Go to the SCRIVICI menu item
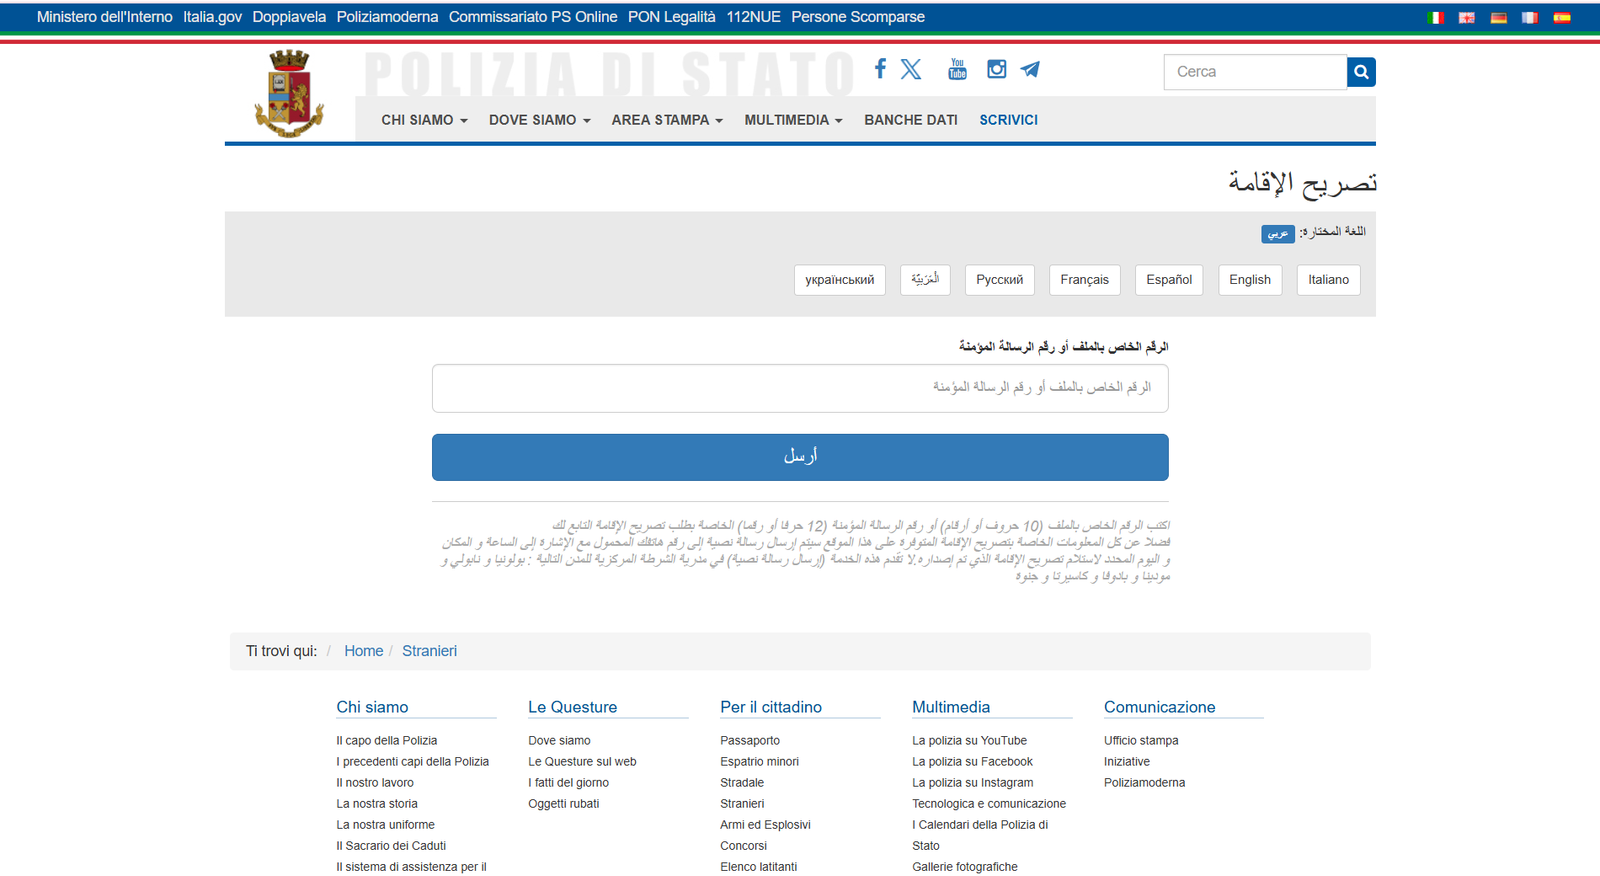The height and width of the screenshot is (876, 1600). point(1008,120)
